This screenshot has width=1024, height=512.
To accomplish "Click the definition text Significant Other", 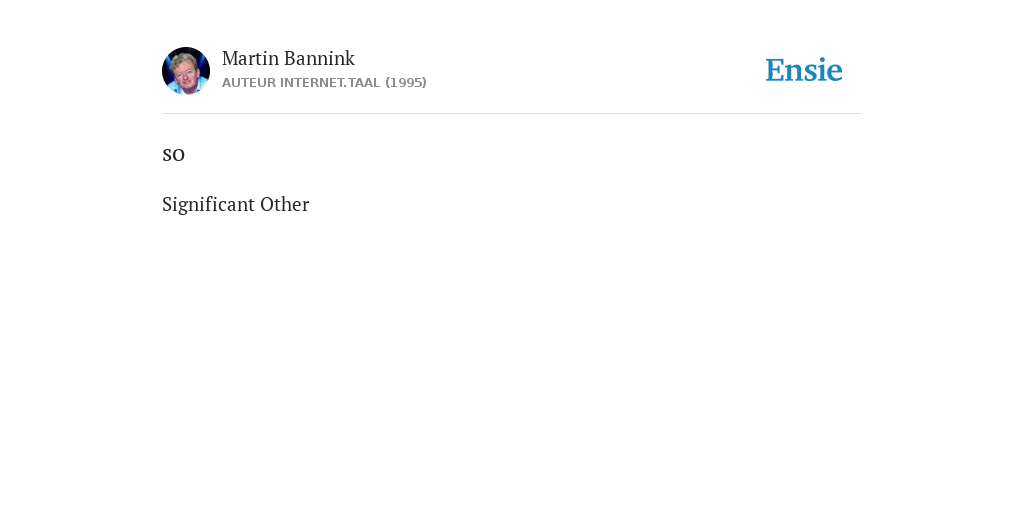I will coord(236,204).
